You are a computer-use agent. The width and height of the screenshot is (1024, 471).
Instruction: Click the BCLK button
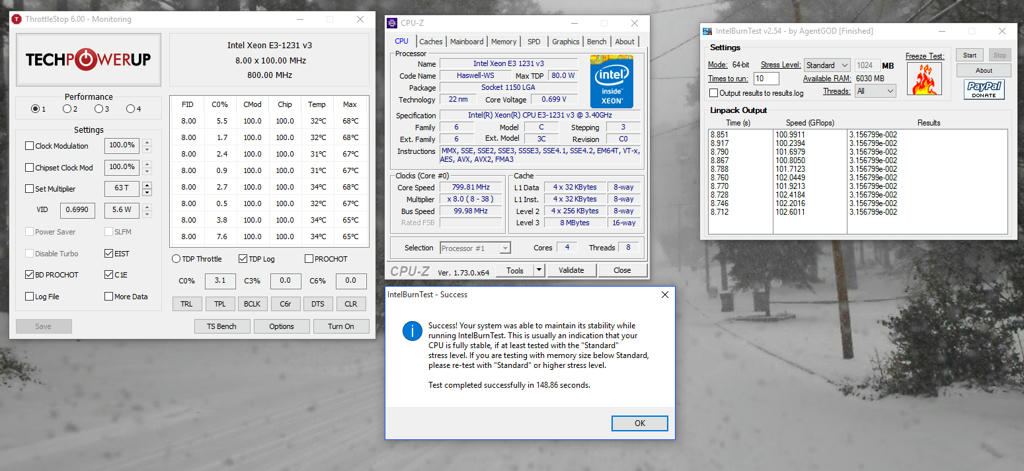(253, 304)
